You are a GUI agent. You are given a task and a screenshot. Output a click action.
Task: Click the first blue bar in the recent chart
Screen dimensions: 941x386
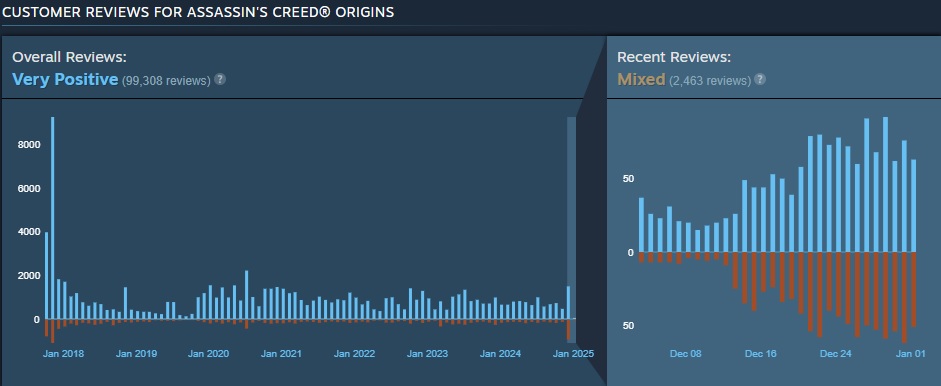tap(641, 225)
